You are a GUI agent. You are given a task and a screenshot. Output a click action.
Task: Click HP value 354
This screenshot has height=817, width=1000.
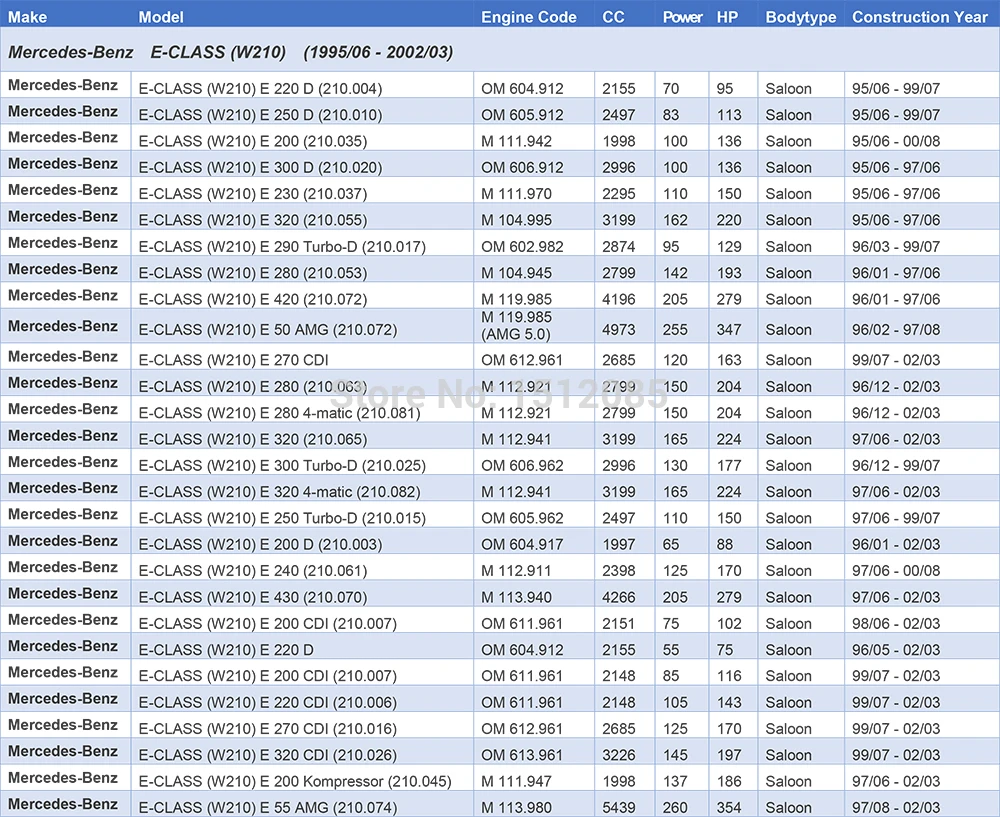point(729,807)
